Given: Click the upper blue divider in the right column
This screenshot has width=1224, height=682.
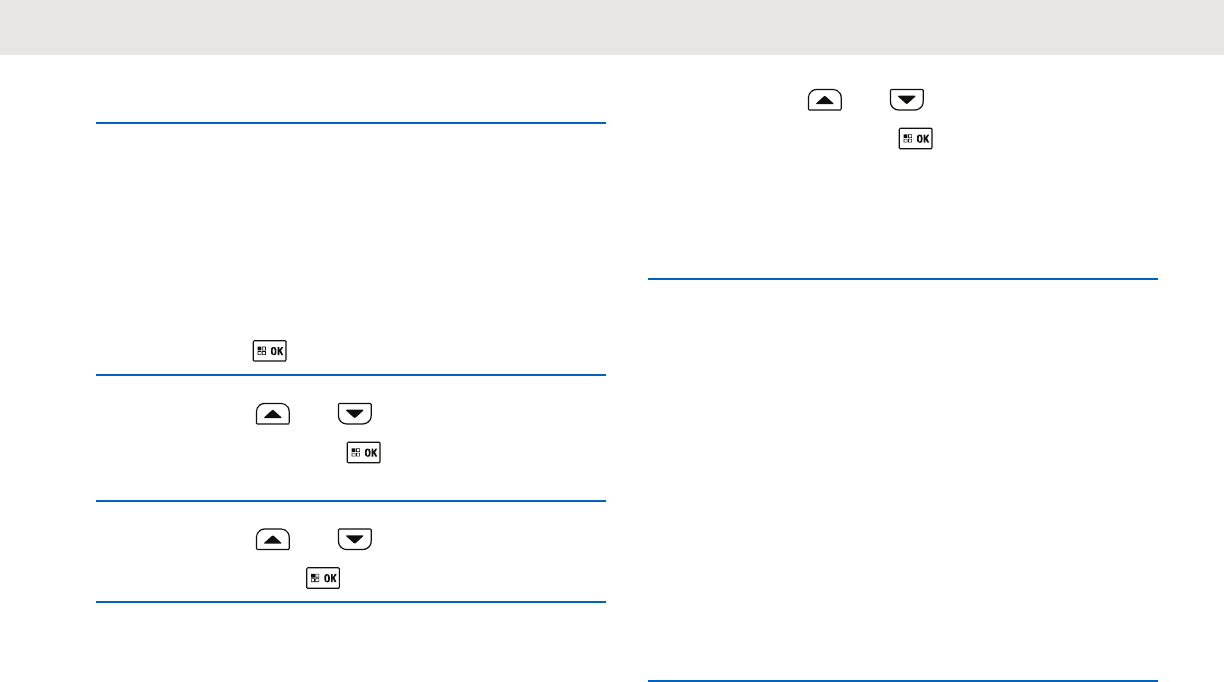Looking at the screenshot, I should (x=902, y=280).
